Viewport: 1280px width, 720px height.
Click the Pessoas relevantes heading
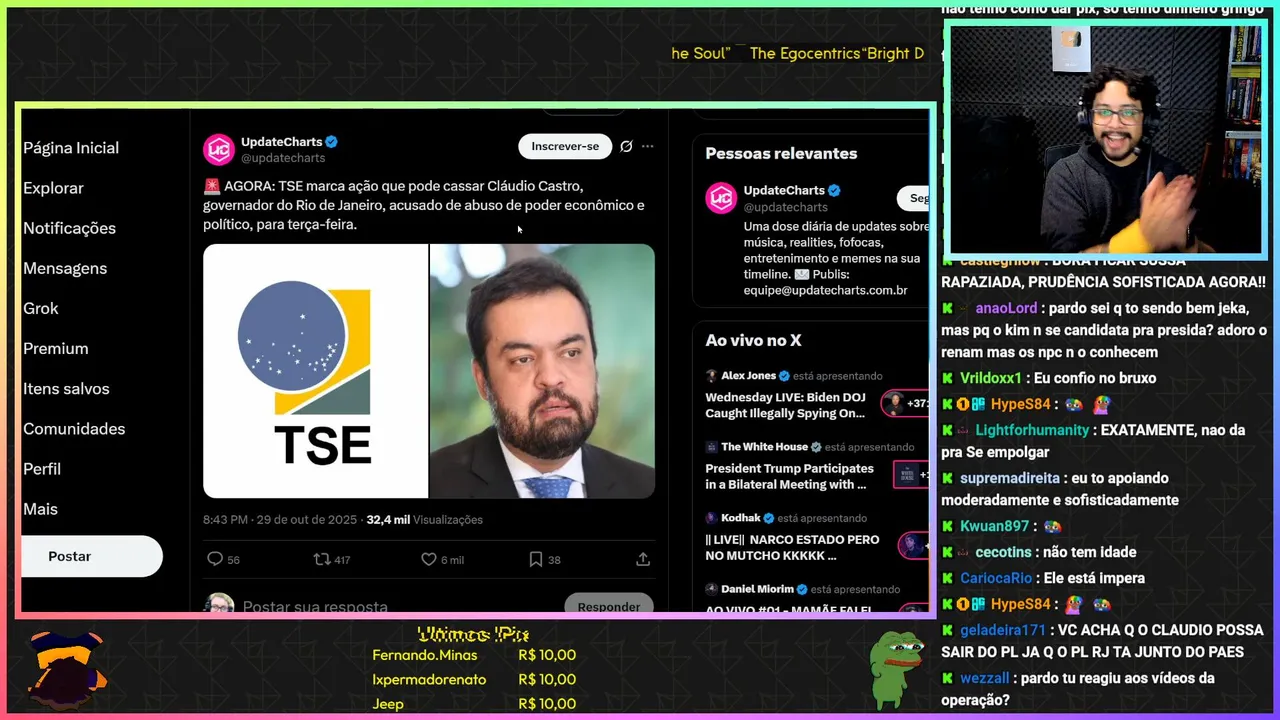[x=781, y=153]
